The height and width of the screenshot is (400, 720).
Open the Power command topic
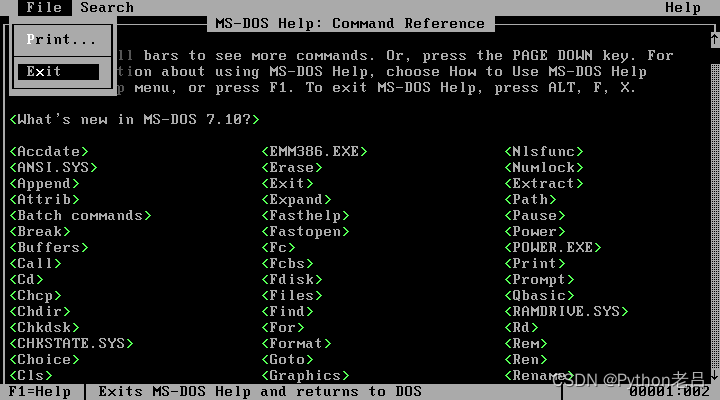point(535,231)
